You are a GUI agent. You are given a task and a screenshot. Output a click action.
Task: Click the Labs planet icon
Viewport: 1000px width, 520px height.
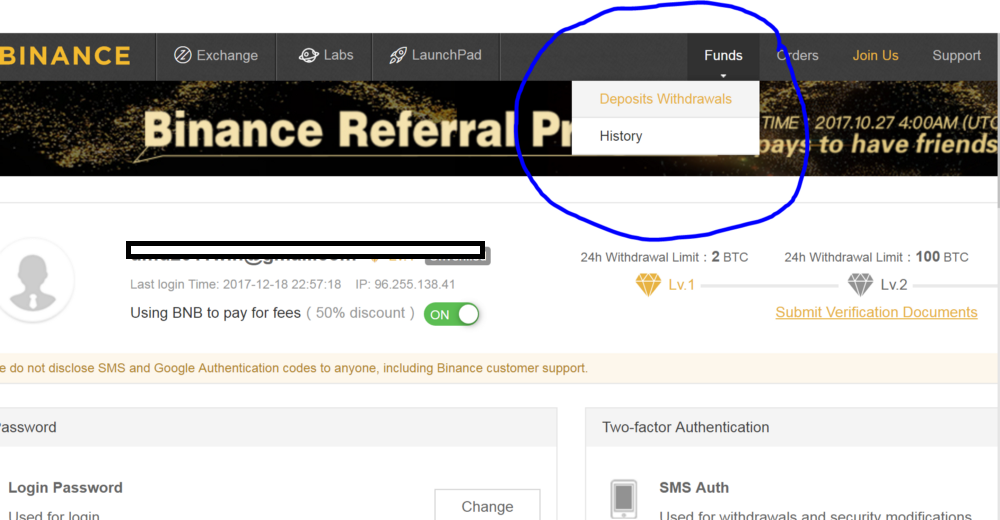tap(309, 56)
